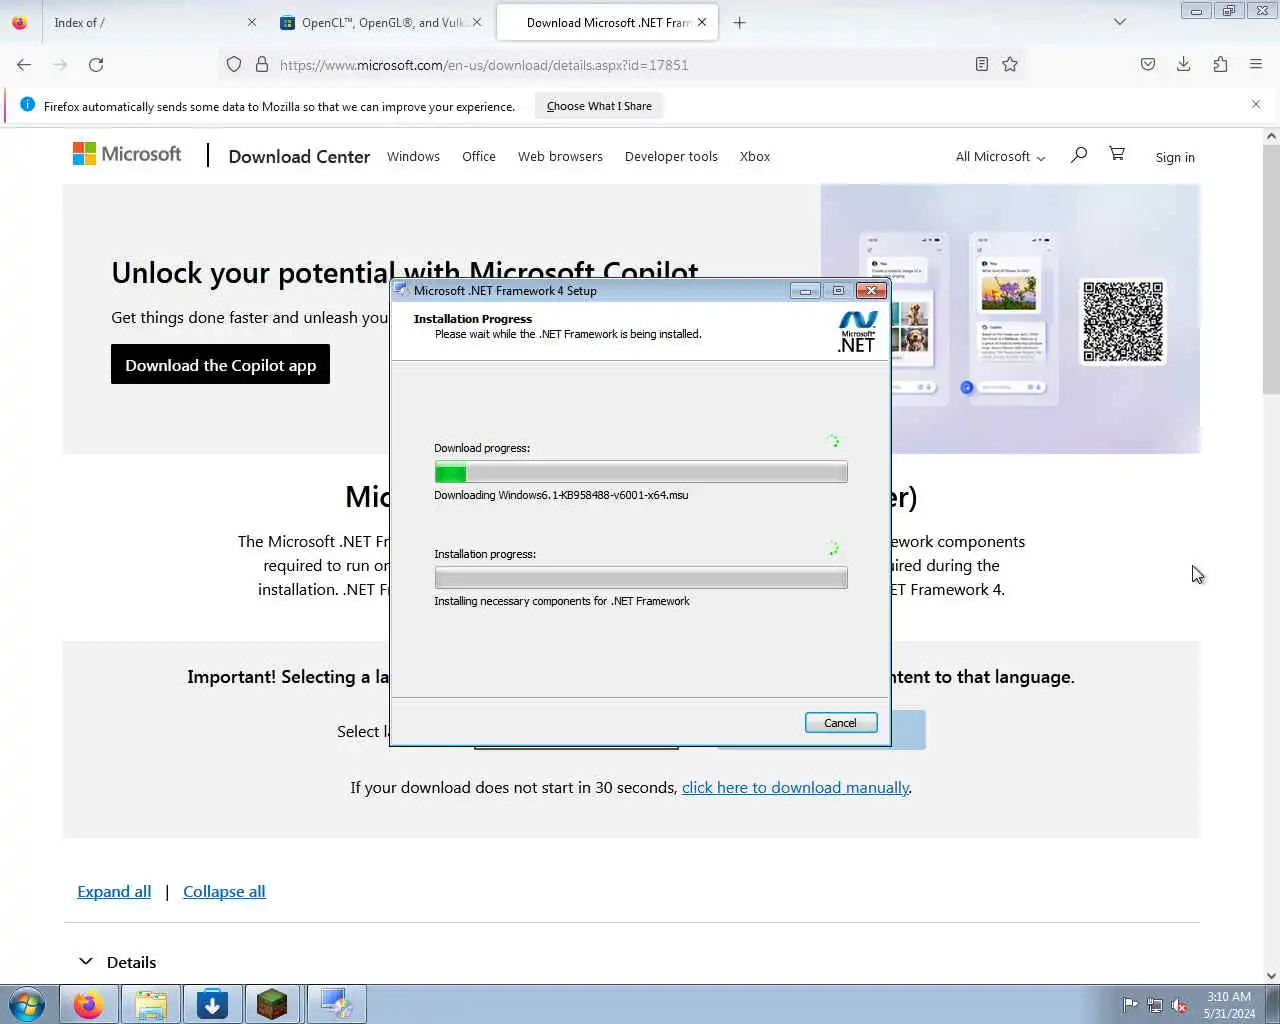Image resolution: width=1280 pixels, height=1024 pixels.
Task: Open the Windows menu item
Action: click(413, 157)
